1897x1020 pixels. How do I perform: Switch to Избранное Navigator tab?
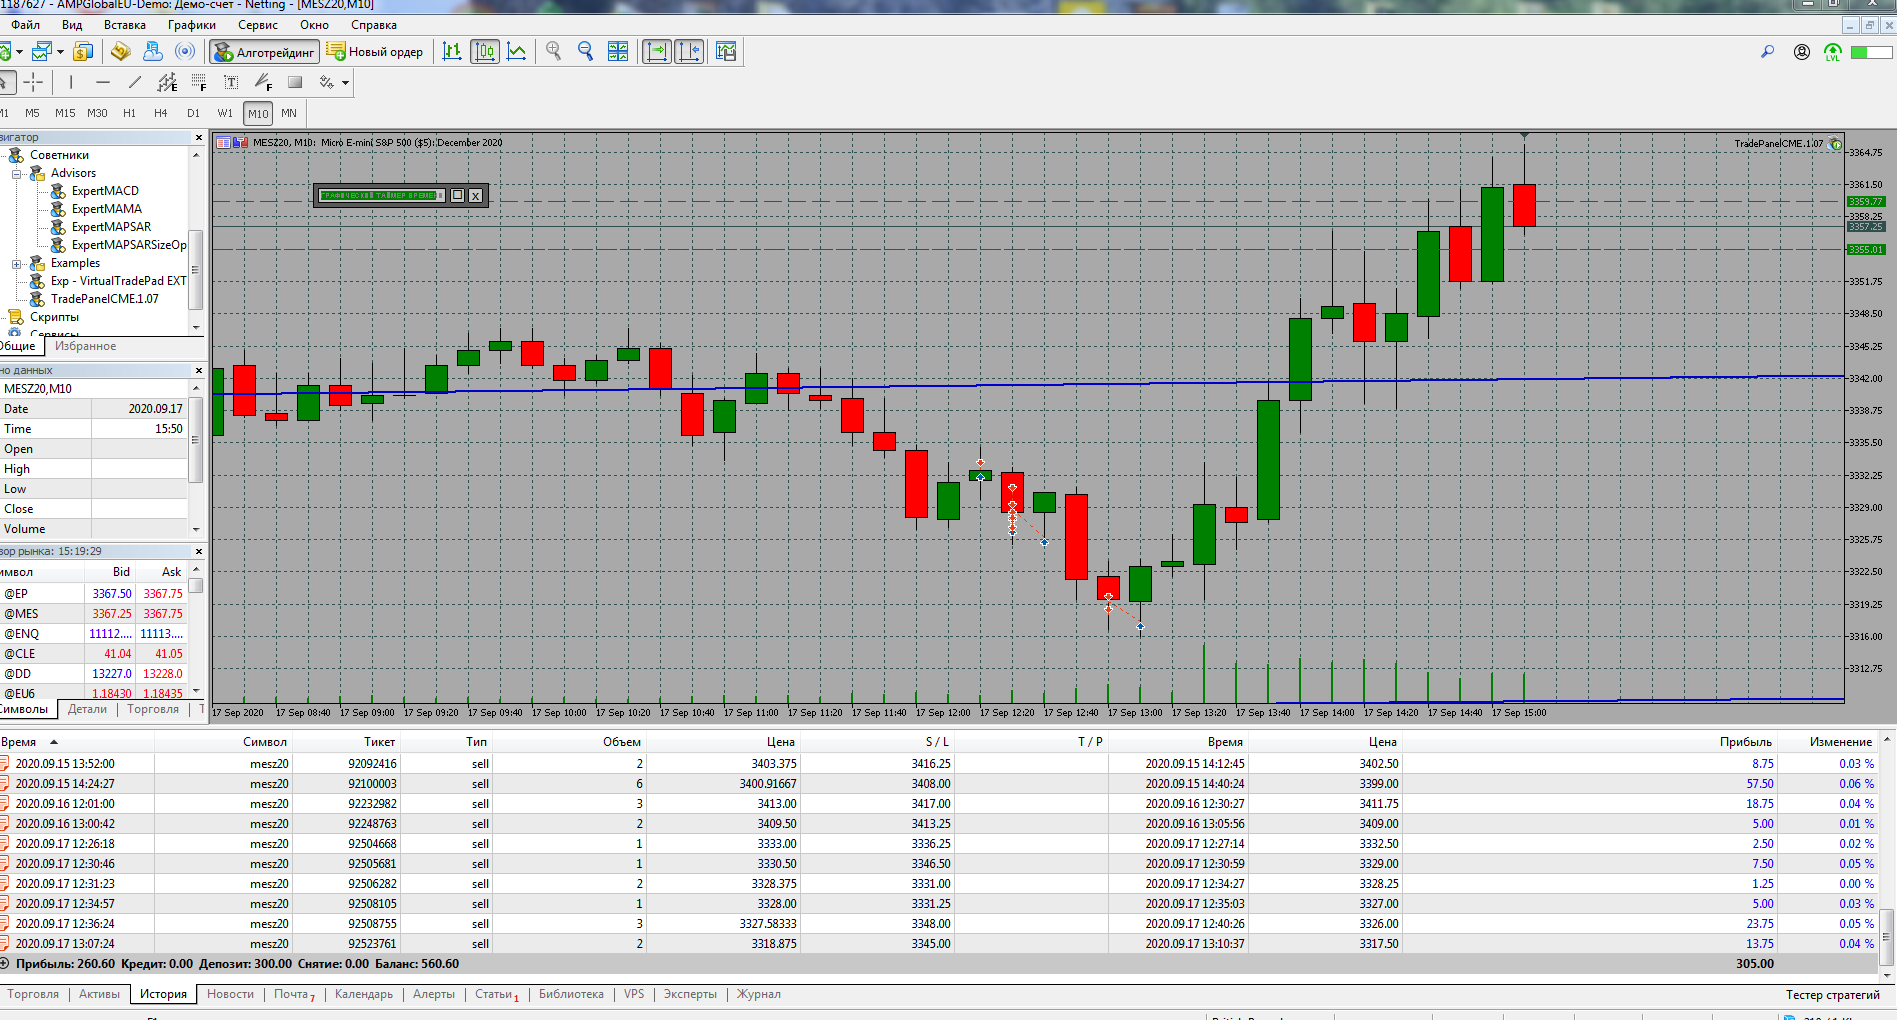(x=85, y=346)
